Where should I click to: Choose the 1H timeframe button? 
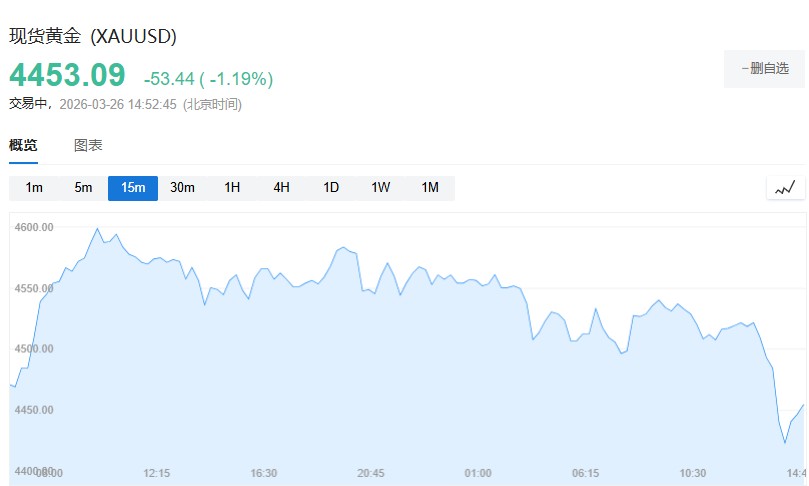[x=232, y=188]
